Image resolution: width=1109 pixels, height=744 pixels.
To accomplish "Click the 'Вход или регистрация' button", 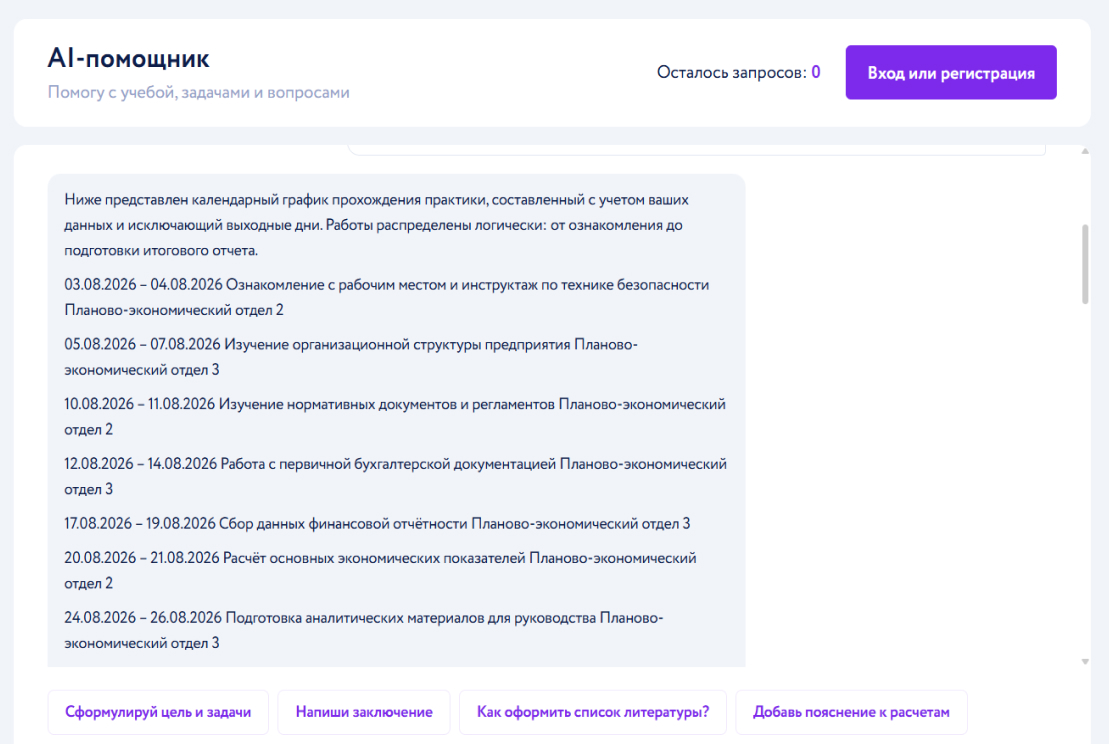I will [951, 73].
